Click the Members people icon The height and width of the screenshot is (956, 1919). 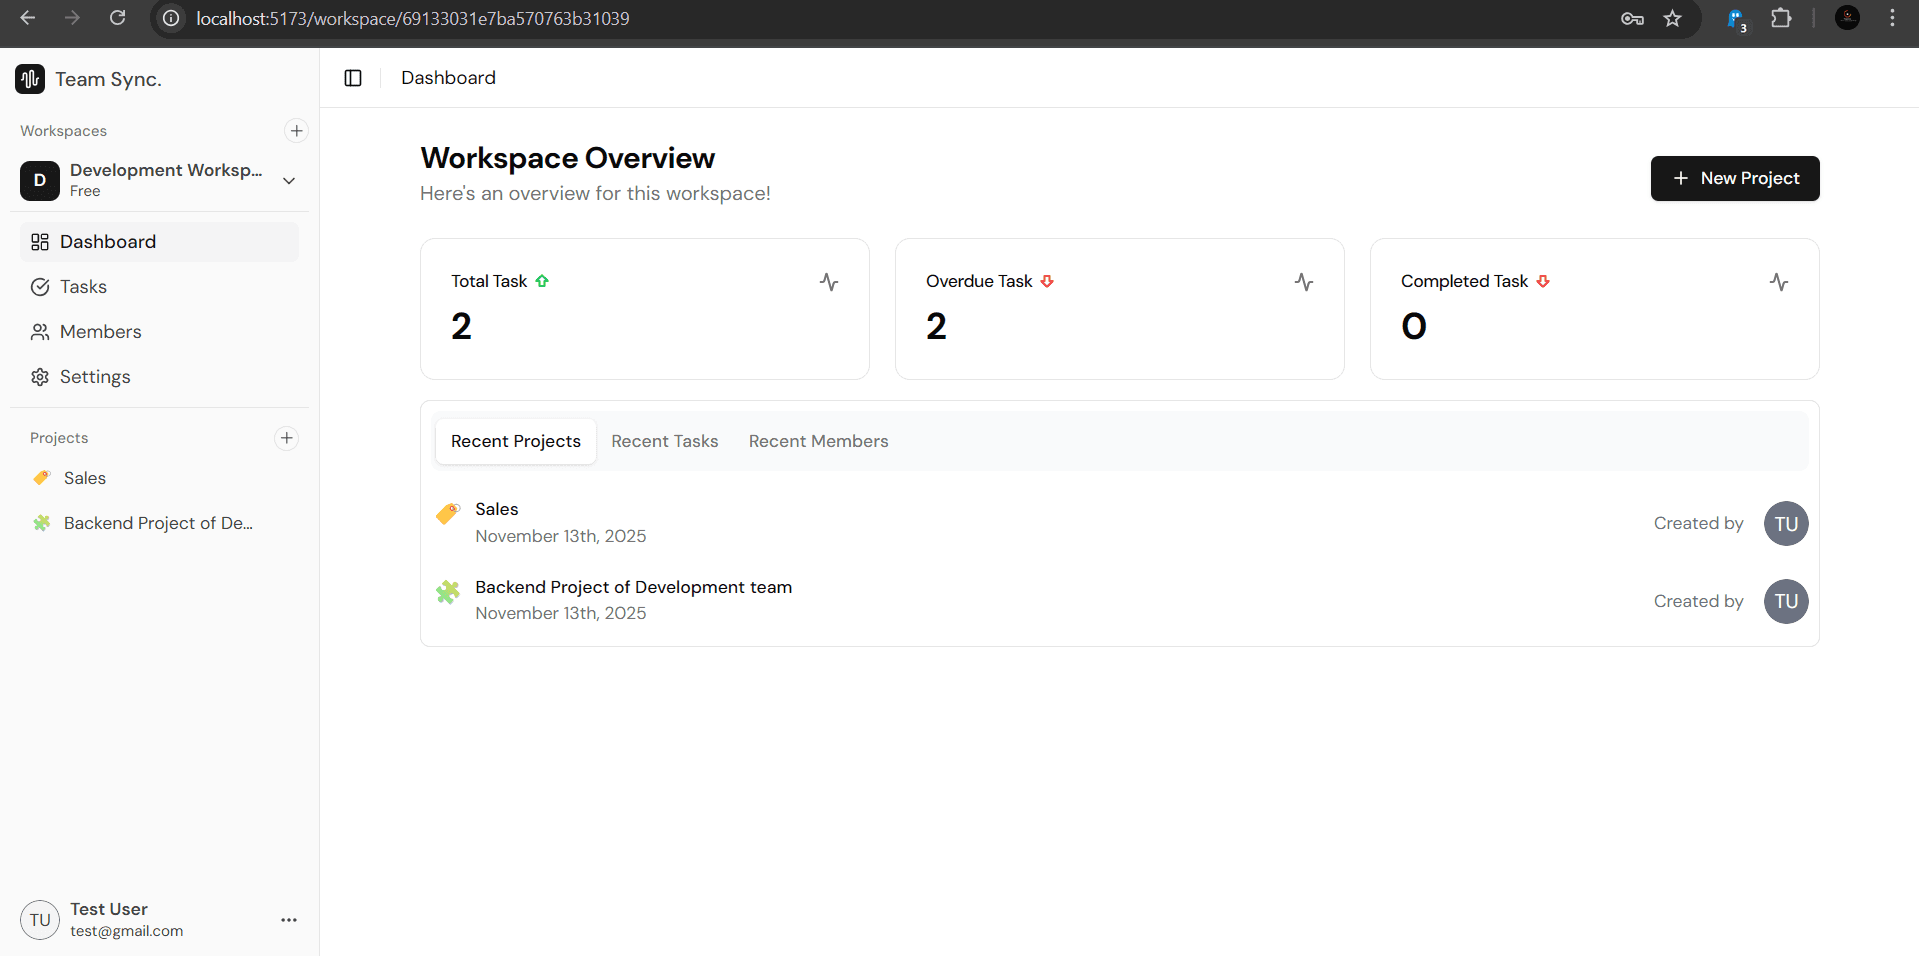pos(40,332)
